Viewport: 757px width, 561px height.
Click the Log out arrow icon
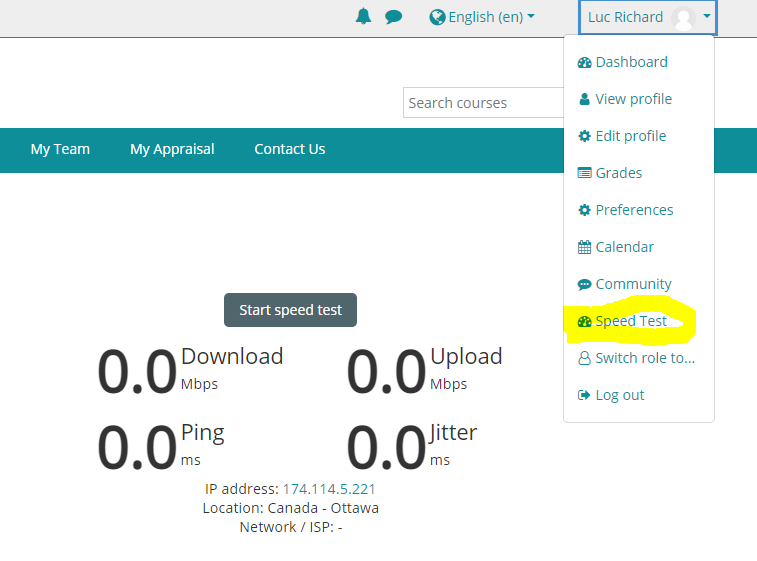585,395
